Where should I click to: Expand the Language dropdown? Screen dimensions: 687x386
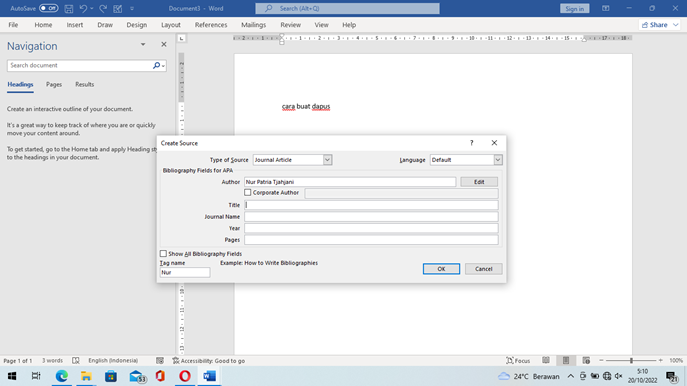[498, 160]
